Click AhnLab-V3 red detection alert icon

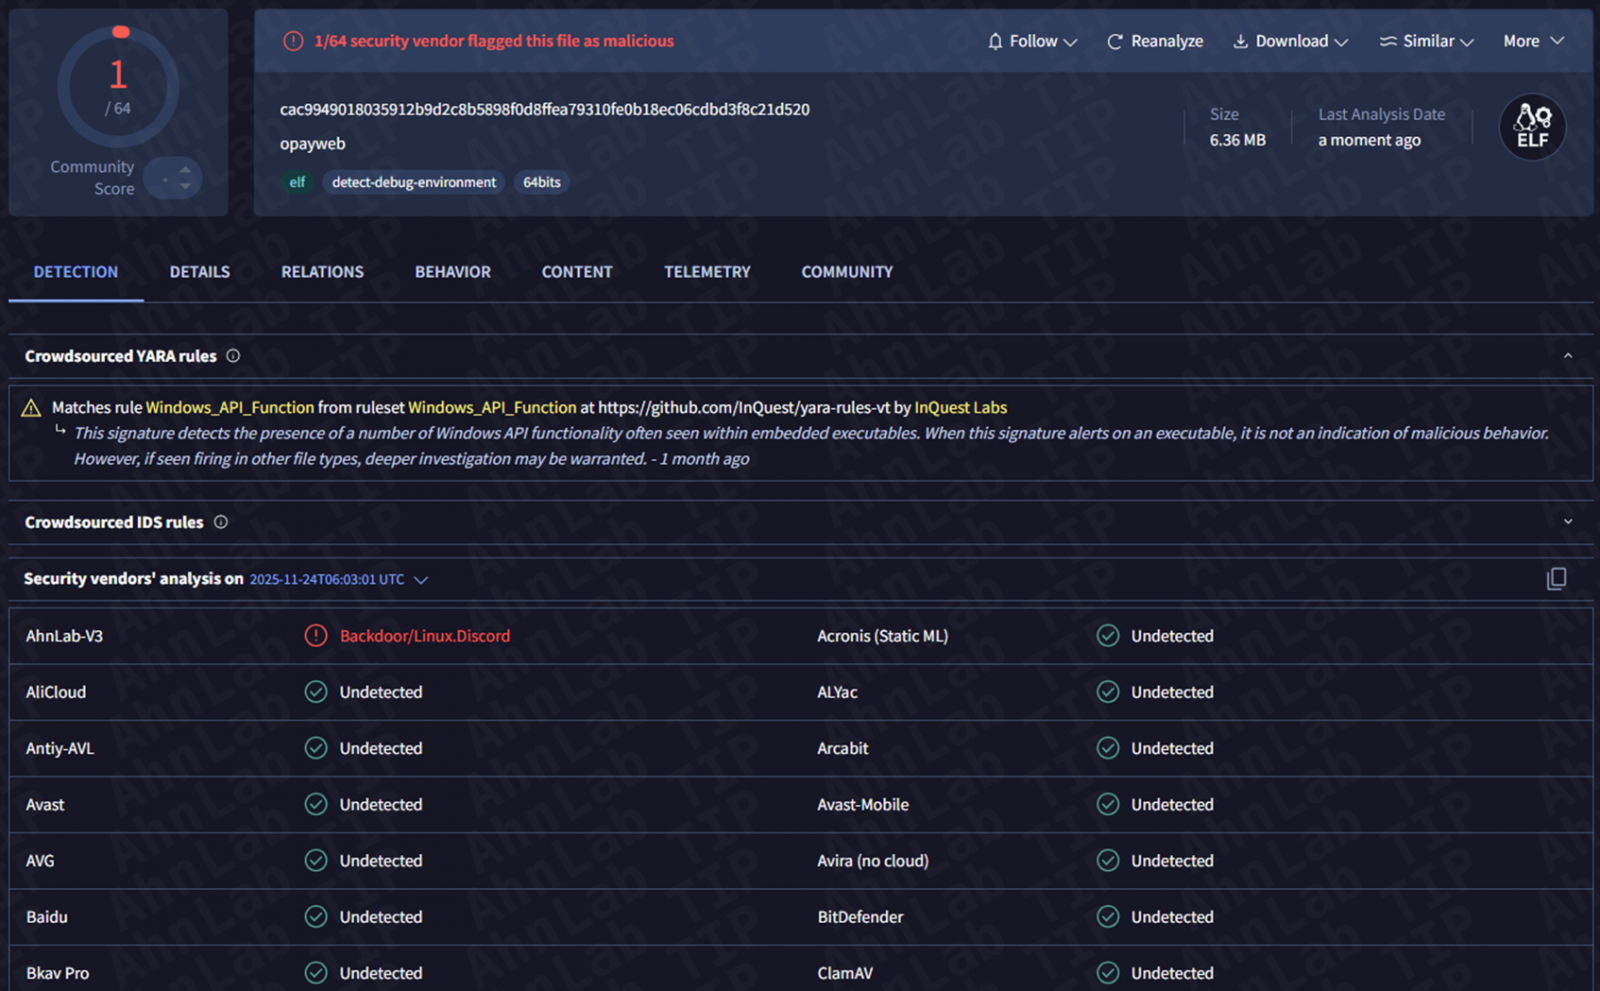316,636
